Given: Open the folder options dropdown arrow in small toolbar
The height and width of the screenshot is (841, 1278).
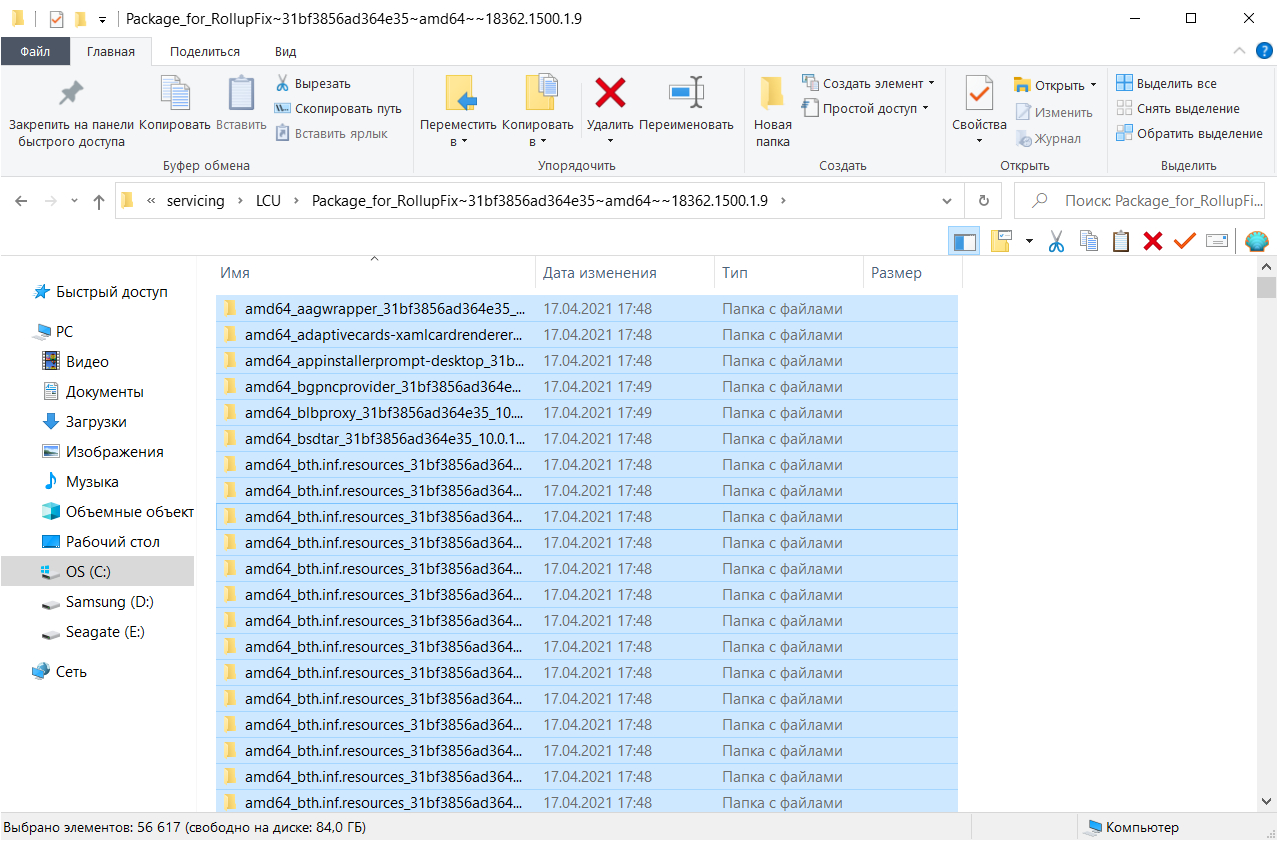Looking at the screenshot, I should (x=1029, y=241).
